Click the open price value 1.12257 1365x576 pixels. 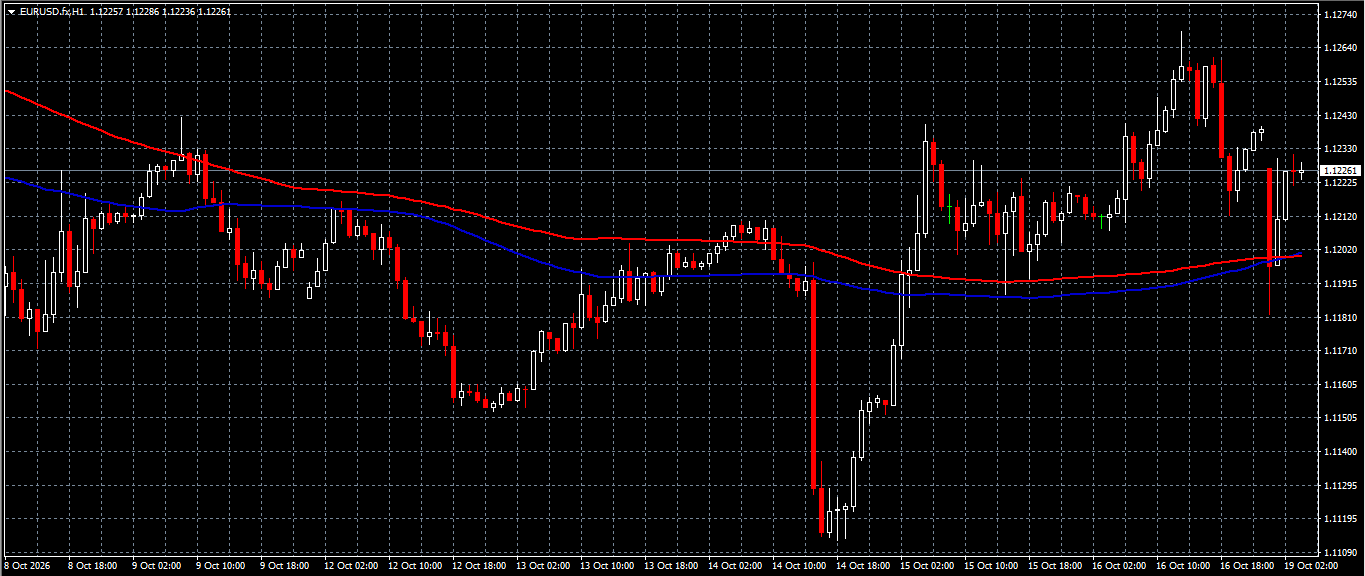[106, 10]
